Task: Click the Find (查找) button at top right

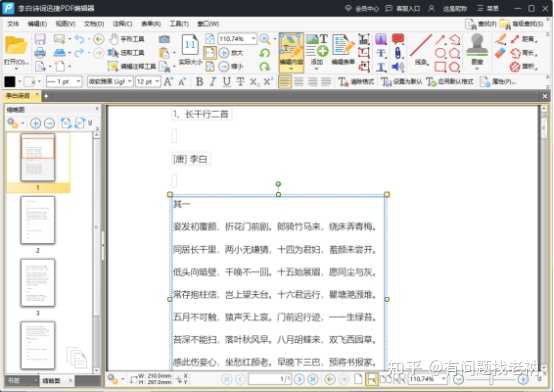Action: click(x=481, y=24)
